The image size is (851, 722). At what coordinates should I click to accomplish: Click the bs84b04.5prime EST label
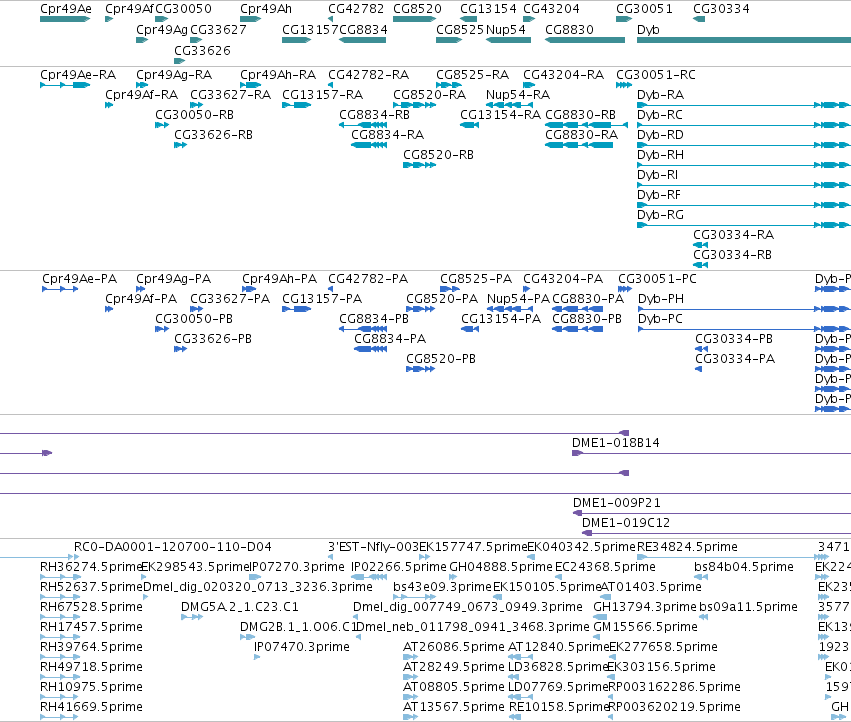point(744,567)
